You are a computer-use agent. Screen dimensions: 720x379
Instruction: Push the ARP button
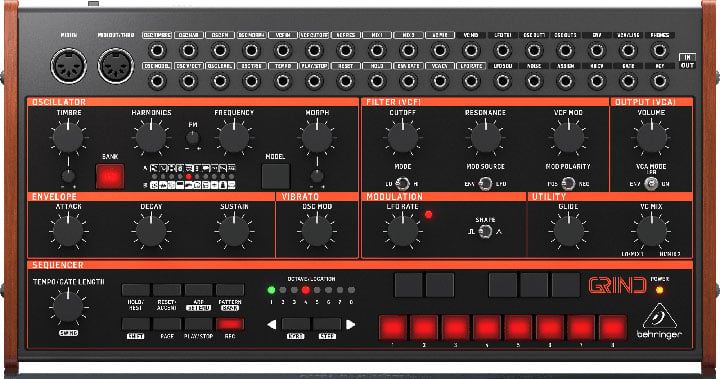[199, 290]
